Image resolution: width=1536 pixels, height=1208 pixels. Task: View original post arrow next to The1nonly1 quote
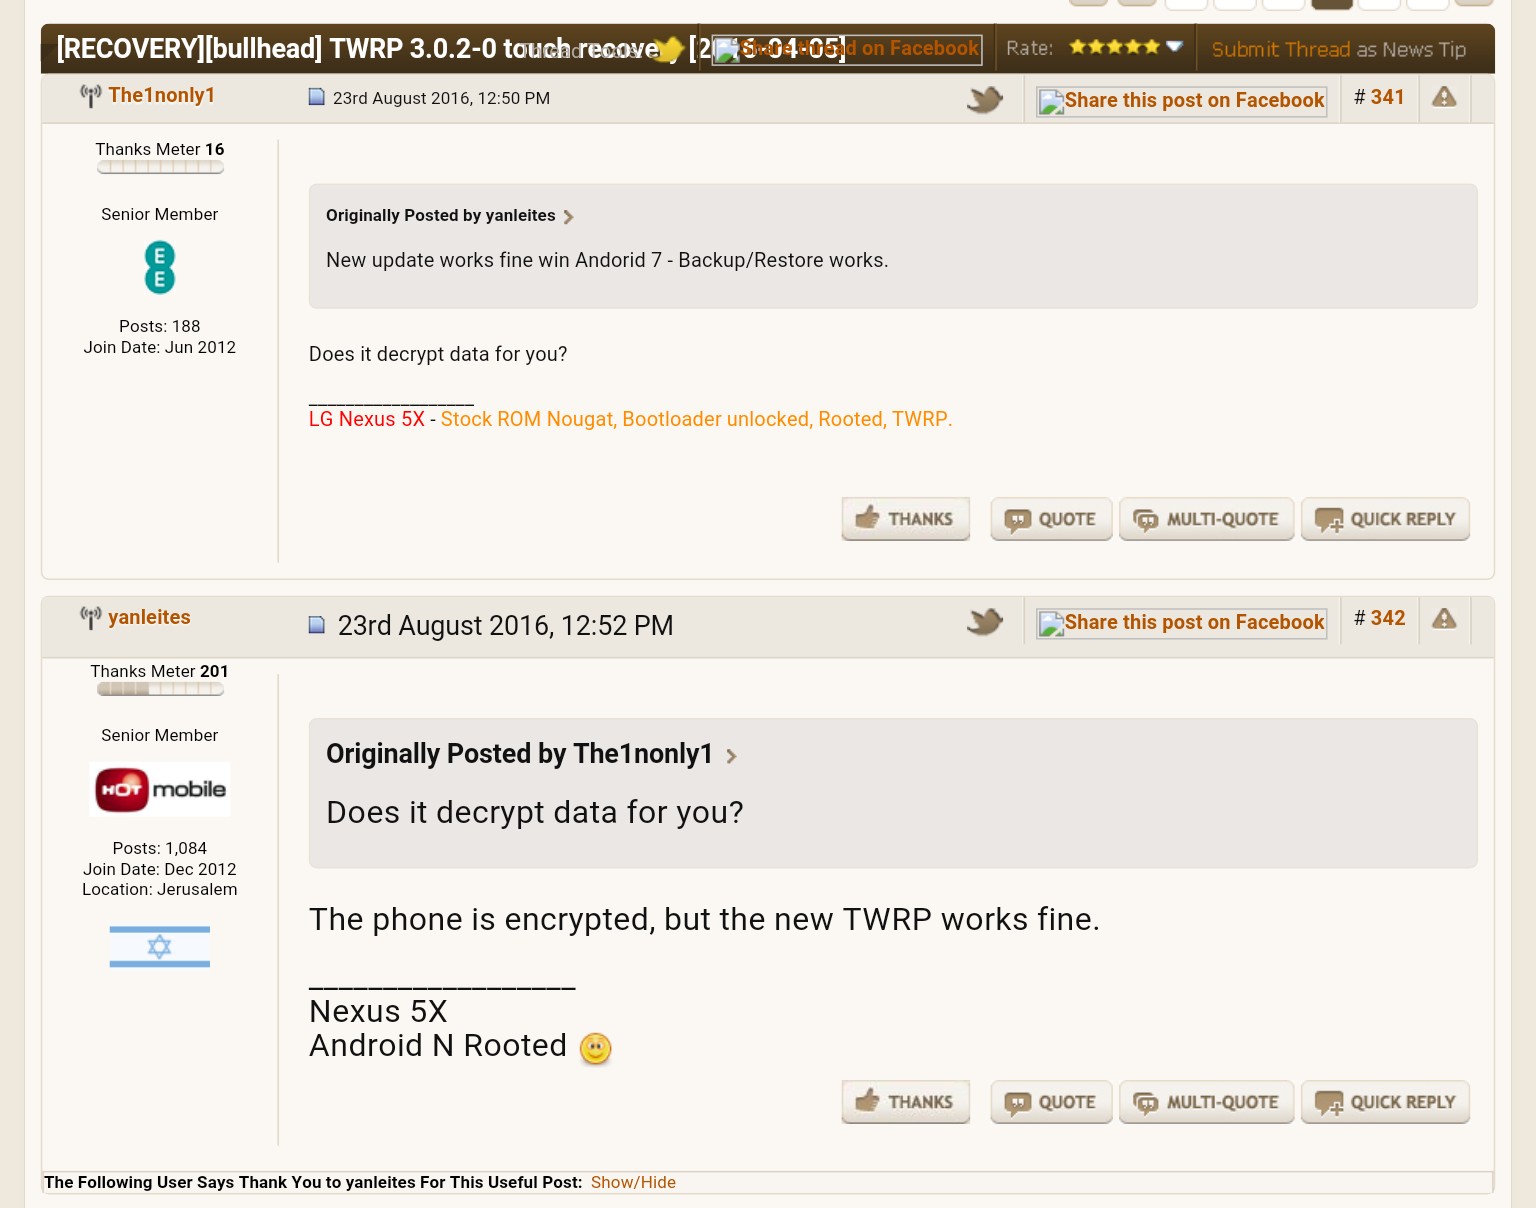(731, 756)
